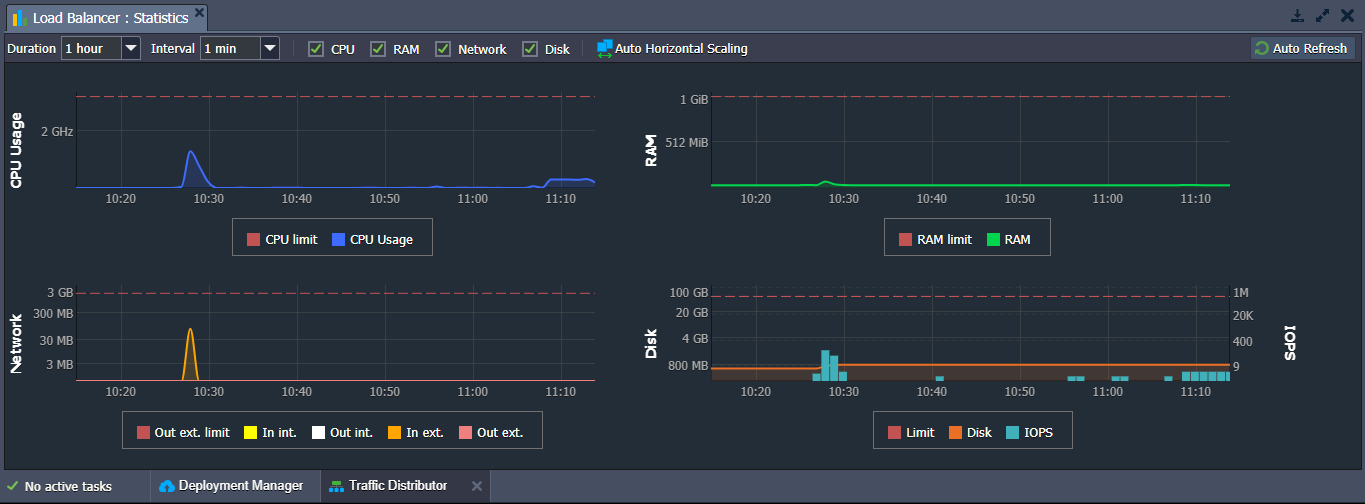Click the Network In ext. spike
Viewport: 1365px width, 504px height.
[x=190, y=330]
